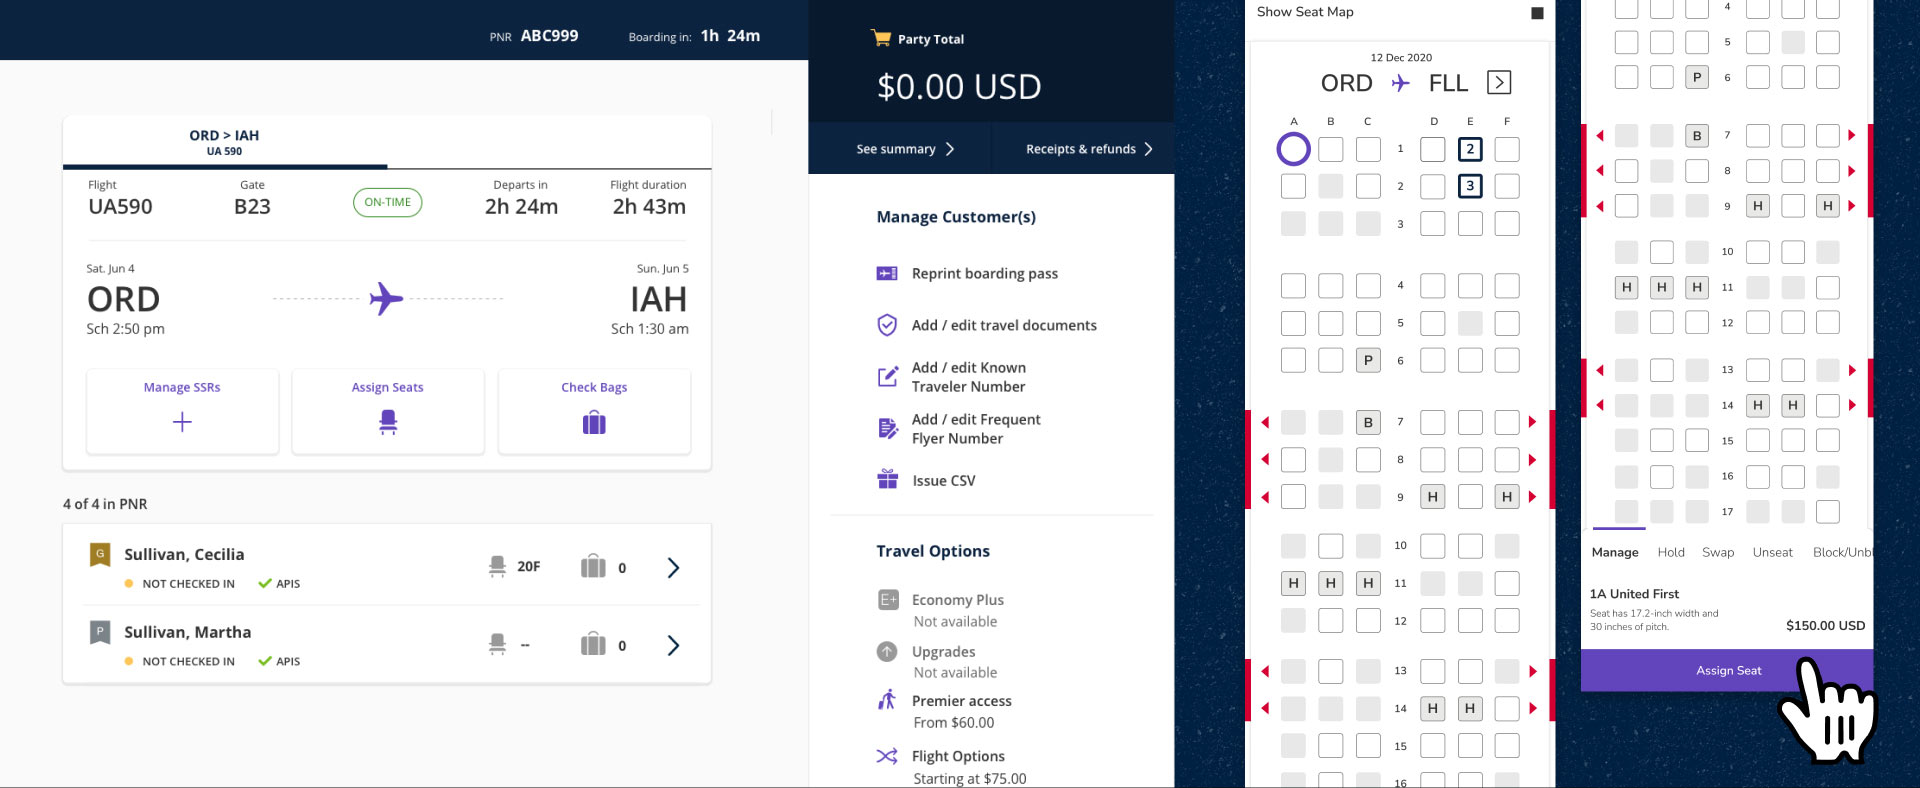Viewport: 1920px width, 788px height.
Task: Click the plus icon under Manage SSRs
Action: (x=182, y=422)
